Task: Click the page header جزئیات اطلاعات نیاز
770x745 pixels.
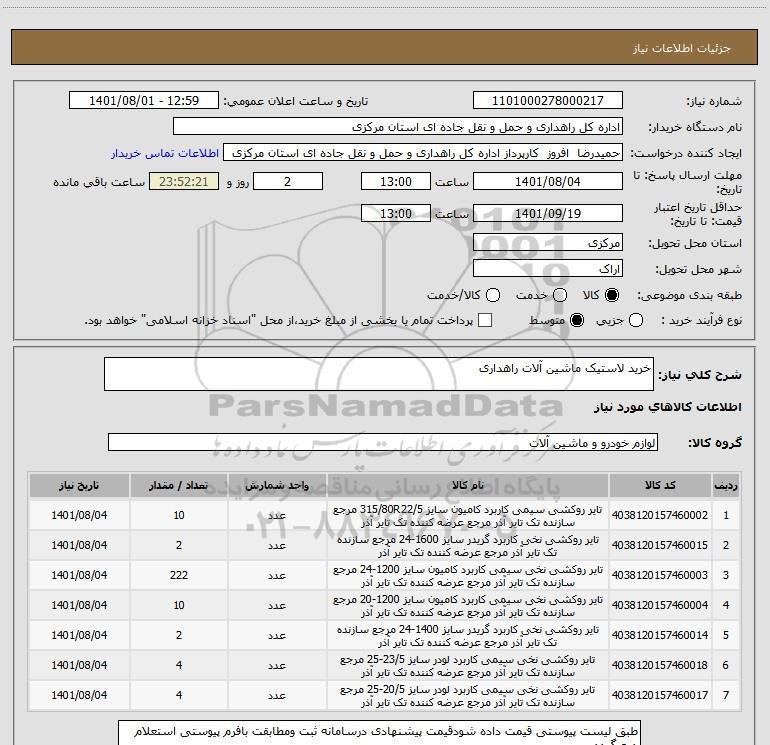Action: 682,48
